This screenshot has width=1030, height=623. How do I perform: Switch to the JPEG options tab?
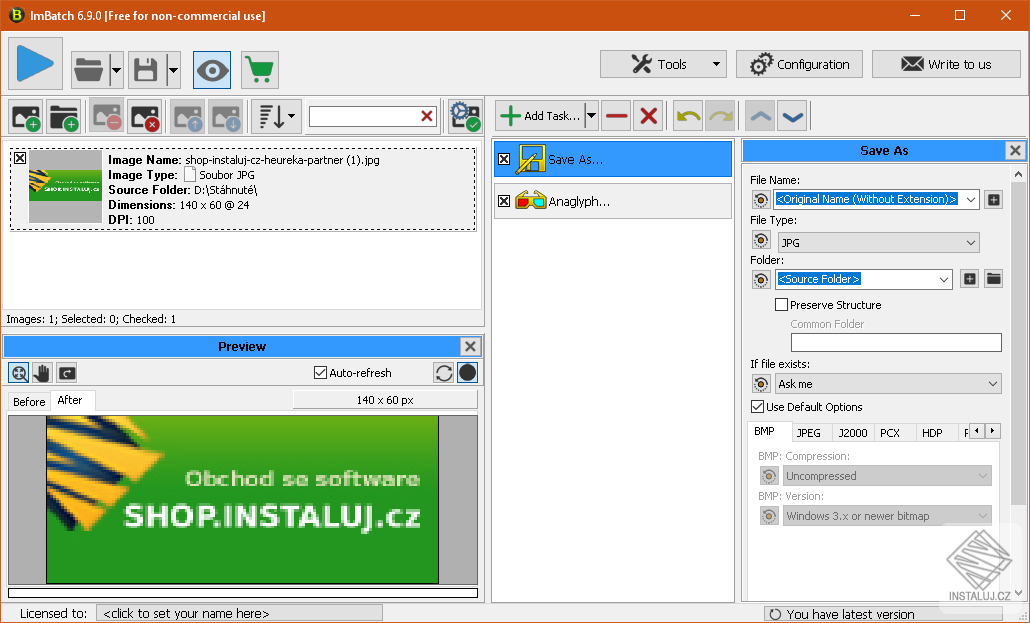pyautogui.click(x=809, y=433)
